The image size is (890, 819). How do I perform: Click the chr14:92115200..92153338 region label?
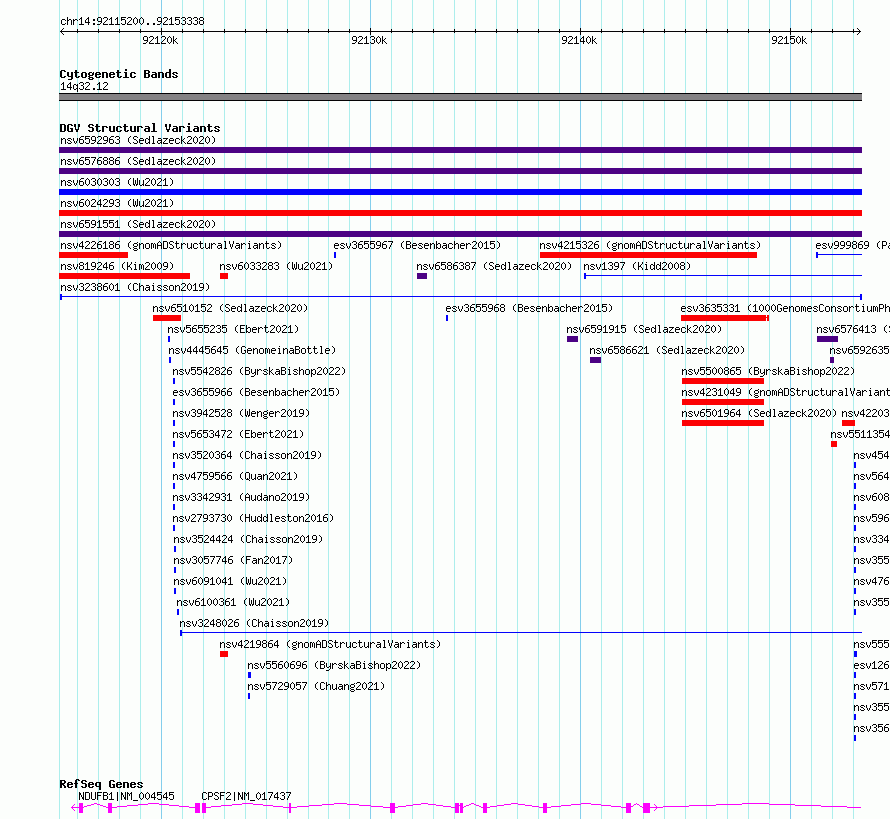point(132,22)
